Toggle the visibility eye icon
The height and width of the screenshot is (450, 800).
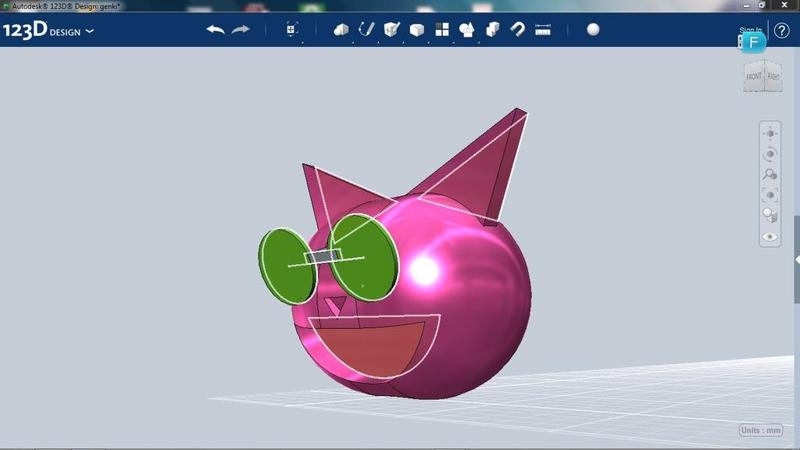(x=770, y=237)
